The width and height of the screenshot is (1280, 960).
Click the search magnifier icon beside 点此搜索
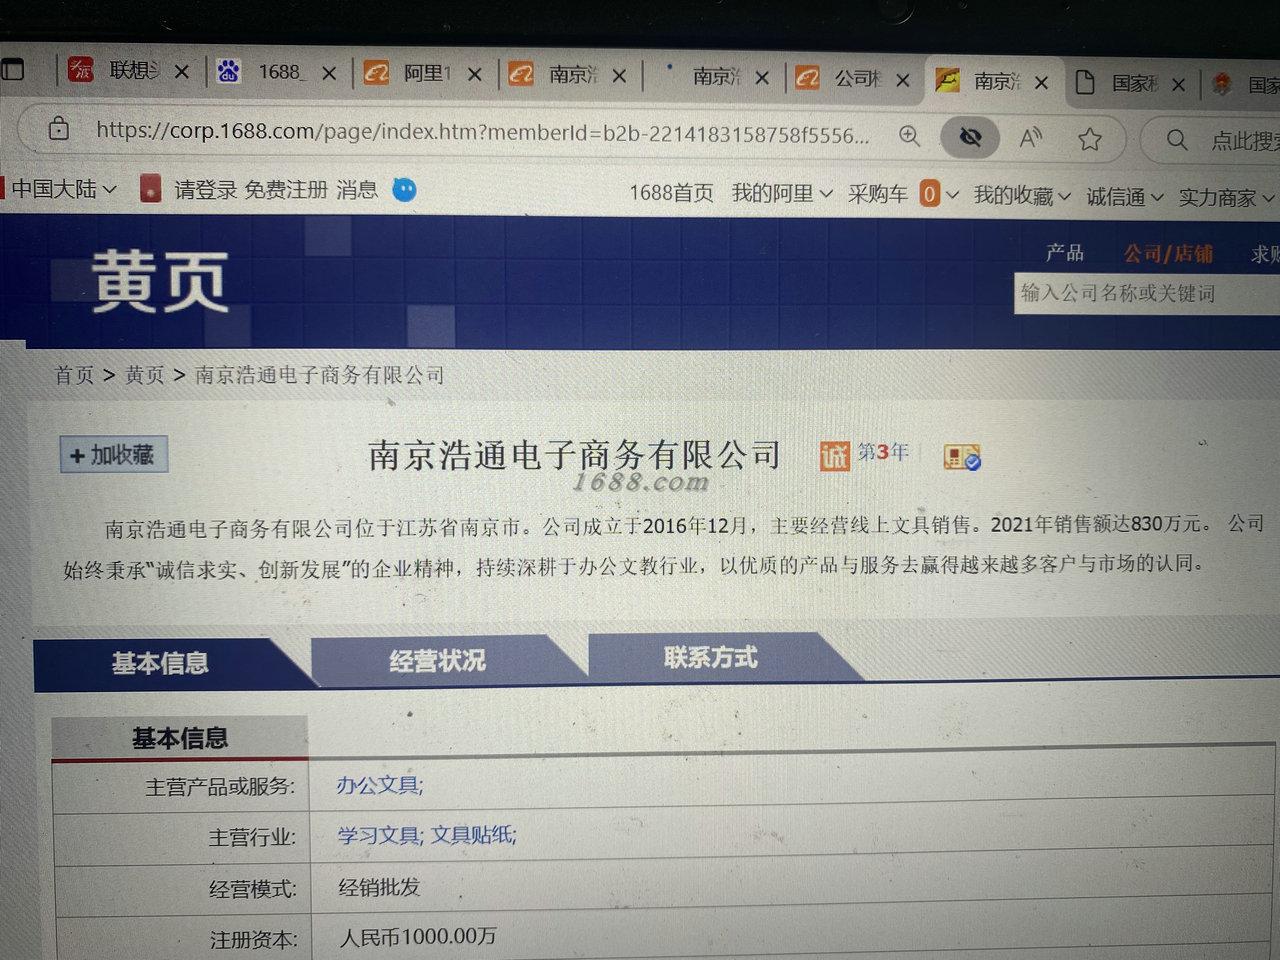point(1178,140)
